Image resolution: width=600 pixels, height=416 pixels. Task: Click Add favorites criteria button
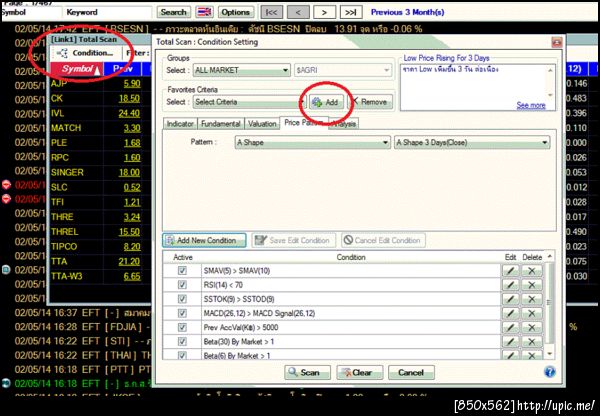tap(326, 102)
